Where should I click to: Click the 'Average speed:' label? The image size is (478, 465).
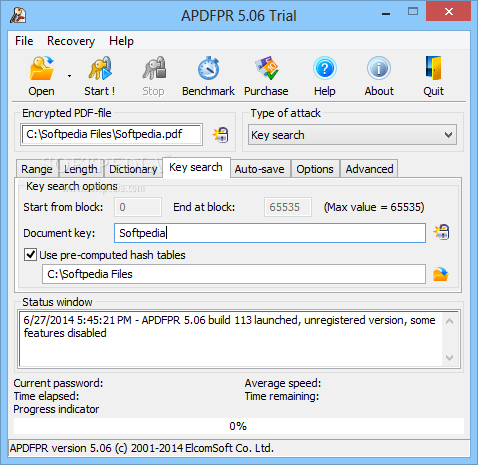pyautogui.click(x=283, y=383)
